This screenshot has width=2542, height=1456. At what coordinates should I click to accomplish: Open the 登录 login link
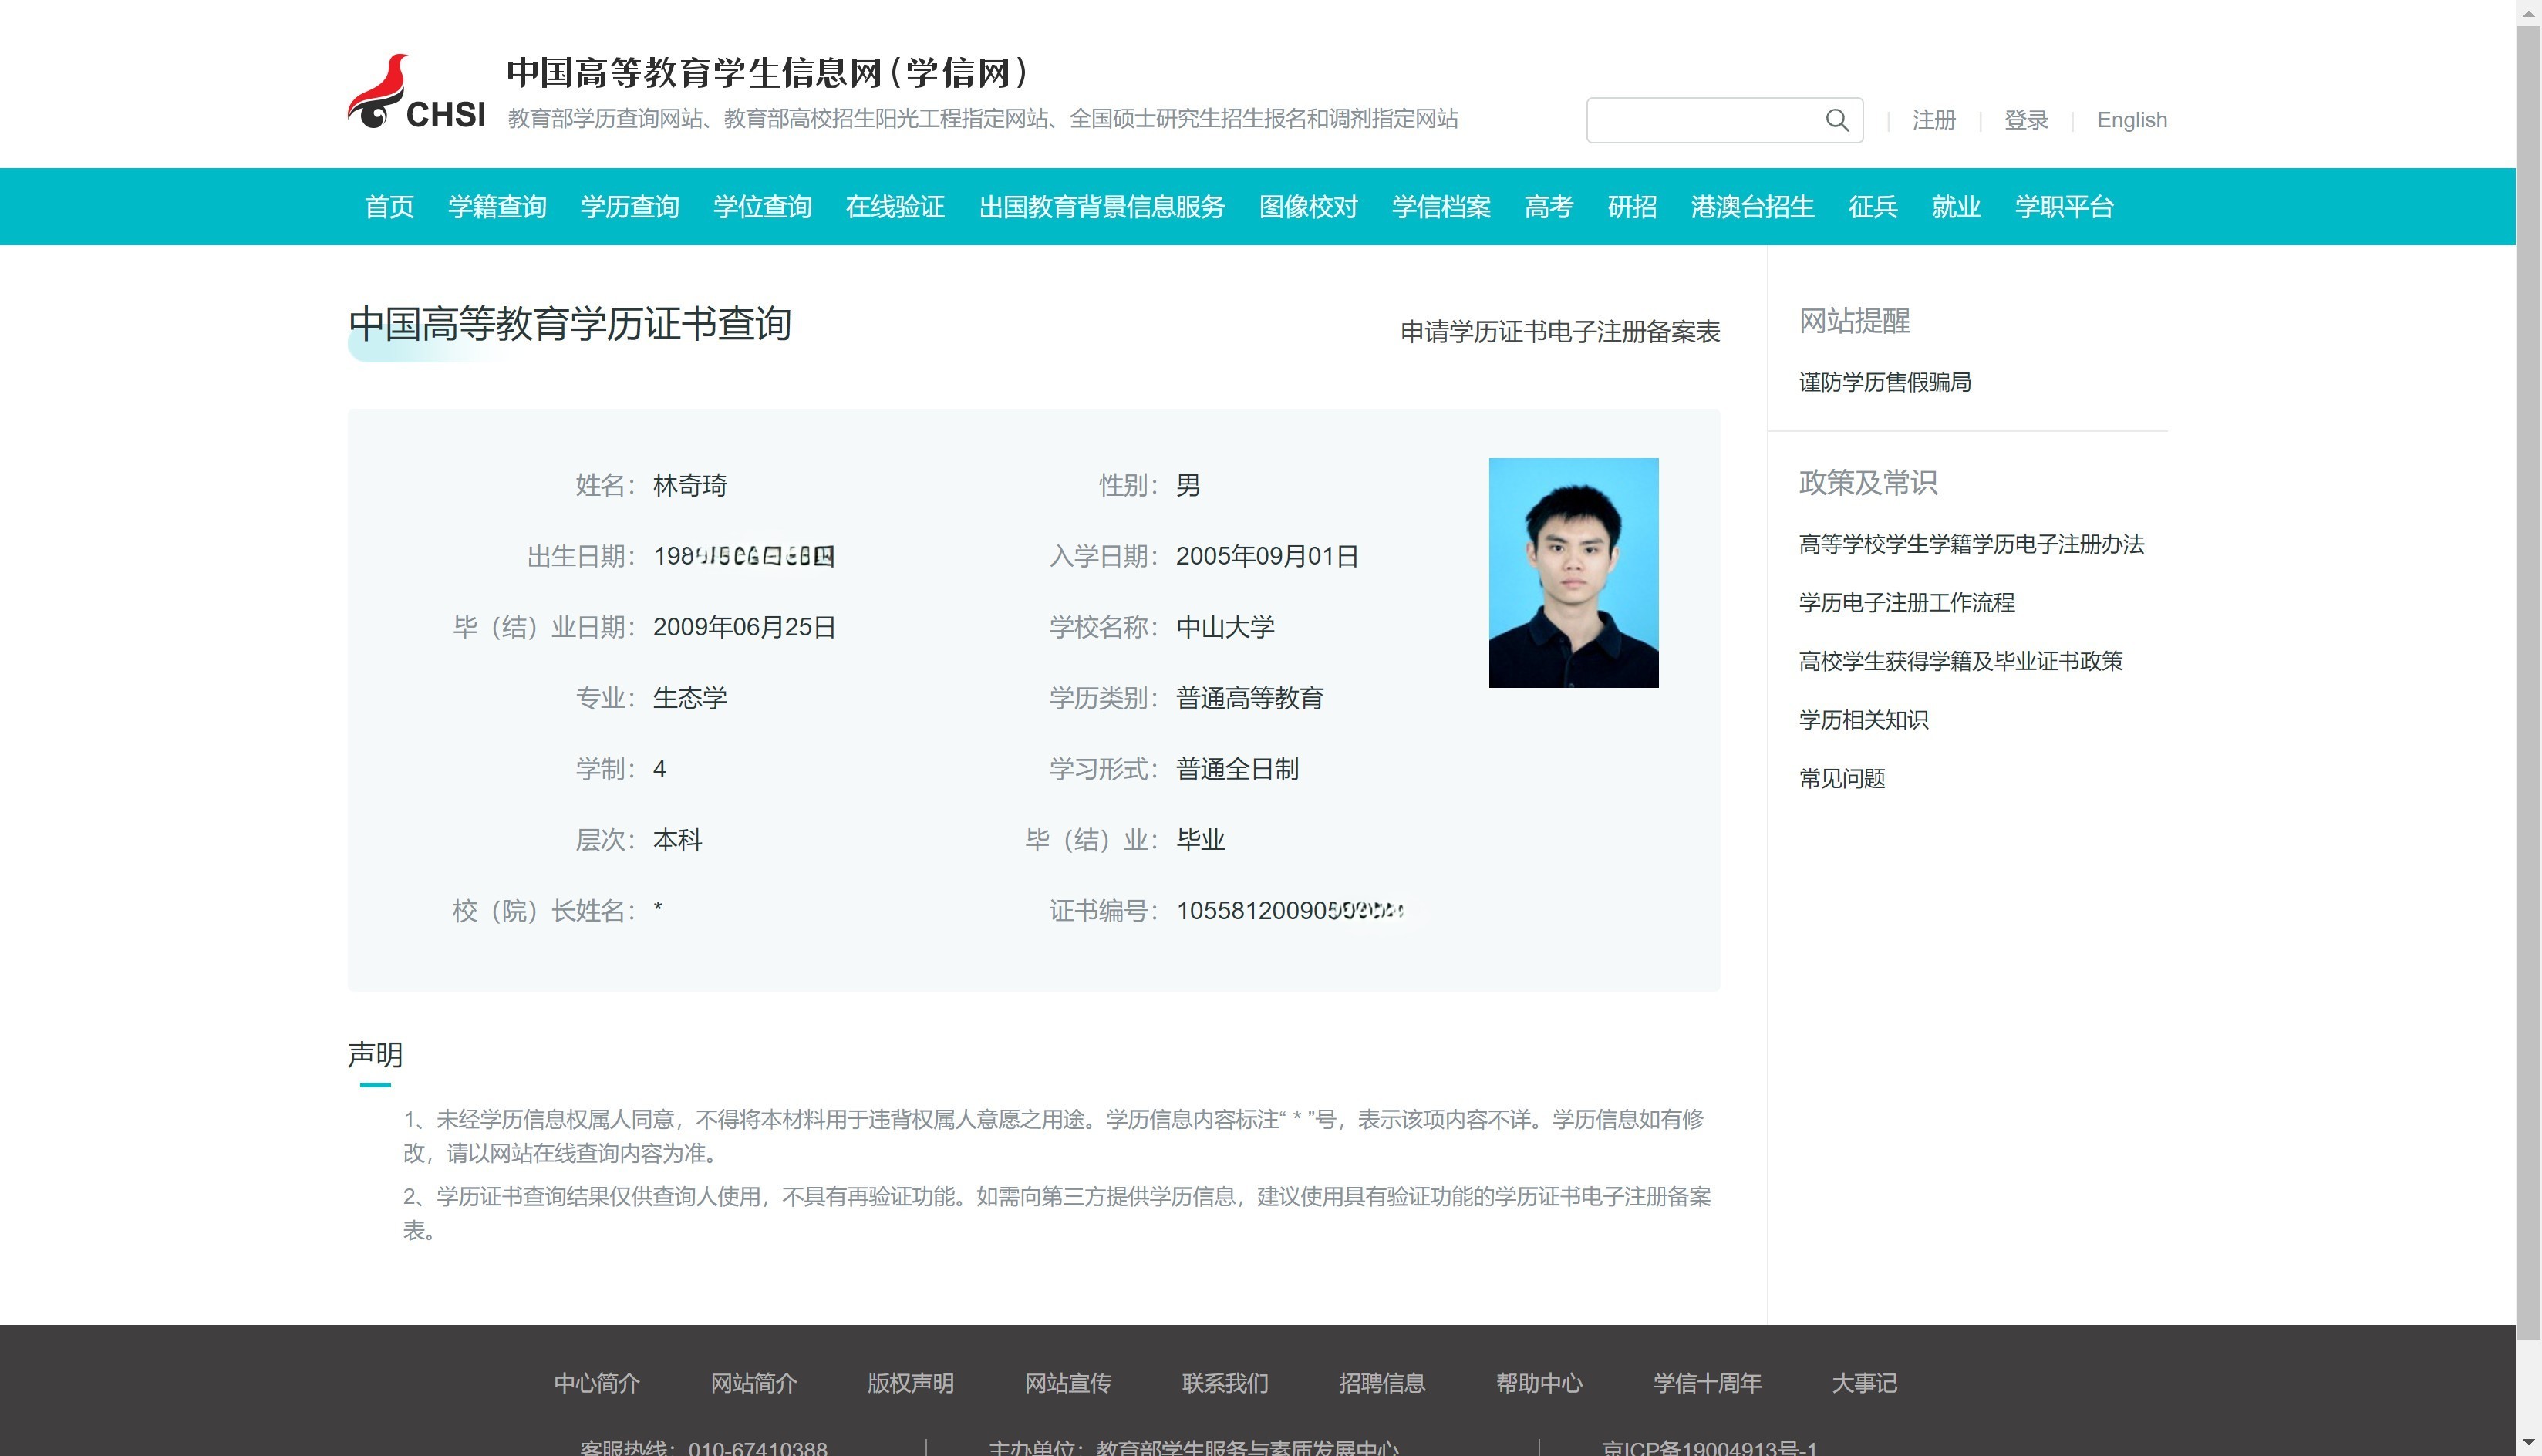2025,120
